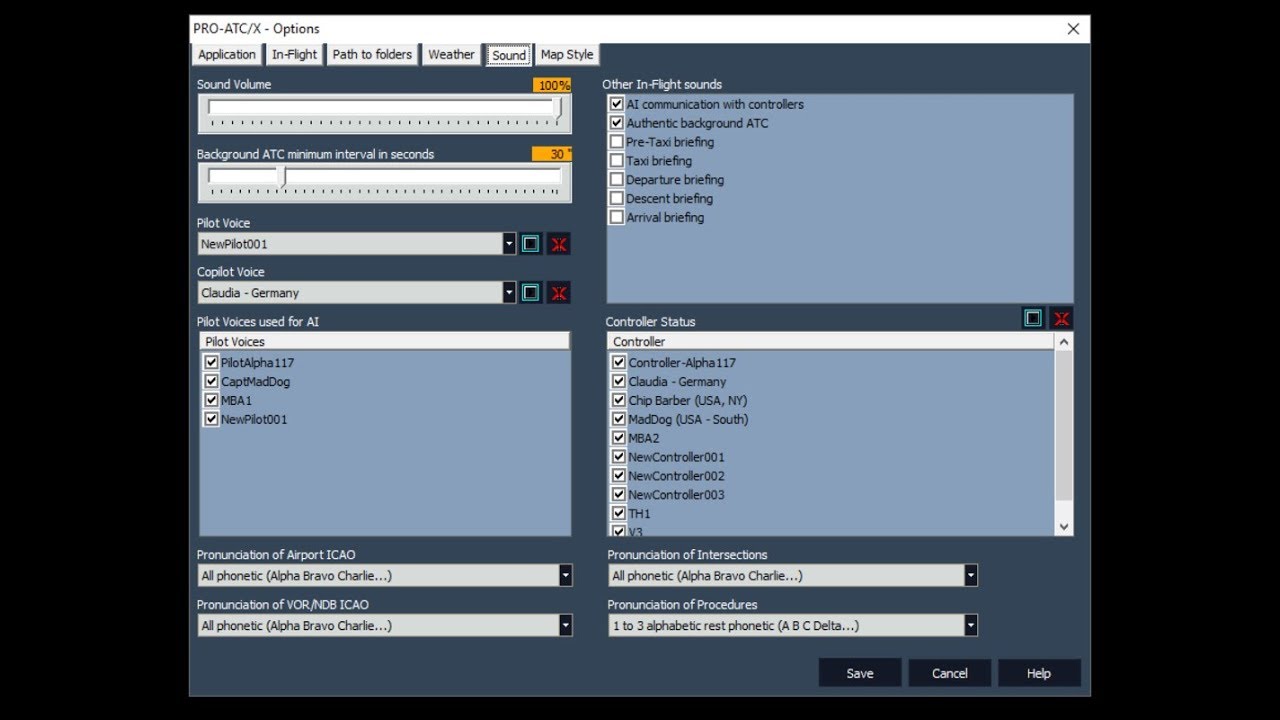Open the Copilot Voice dropdown
Screen dimensions: 1280x720
click(x=509, y=293)
